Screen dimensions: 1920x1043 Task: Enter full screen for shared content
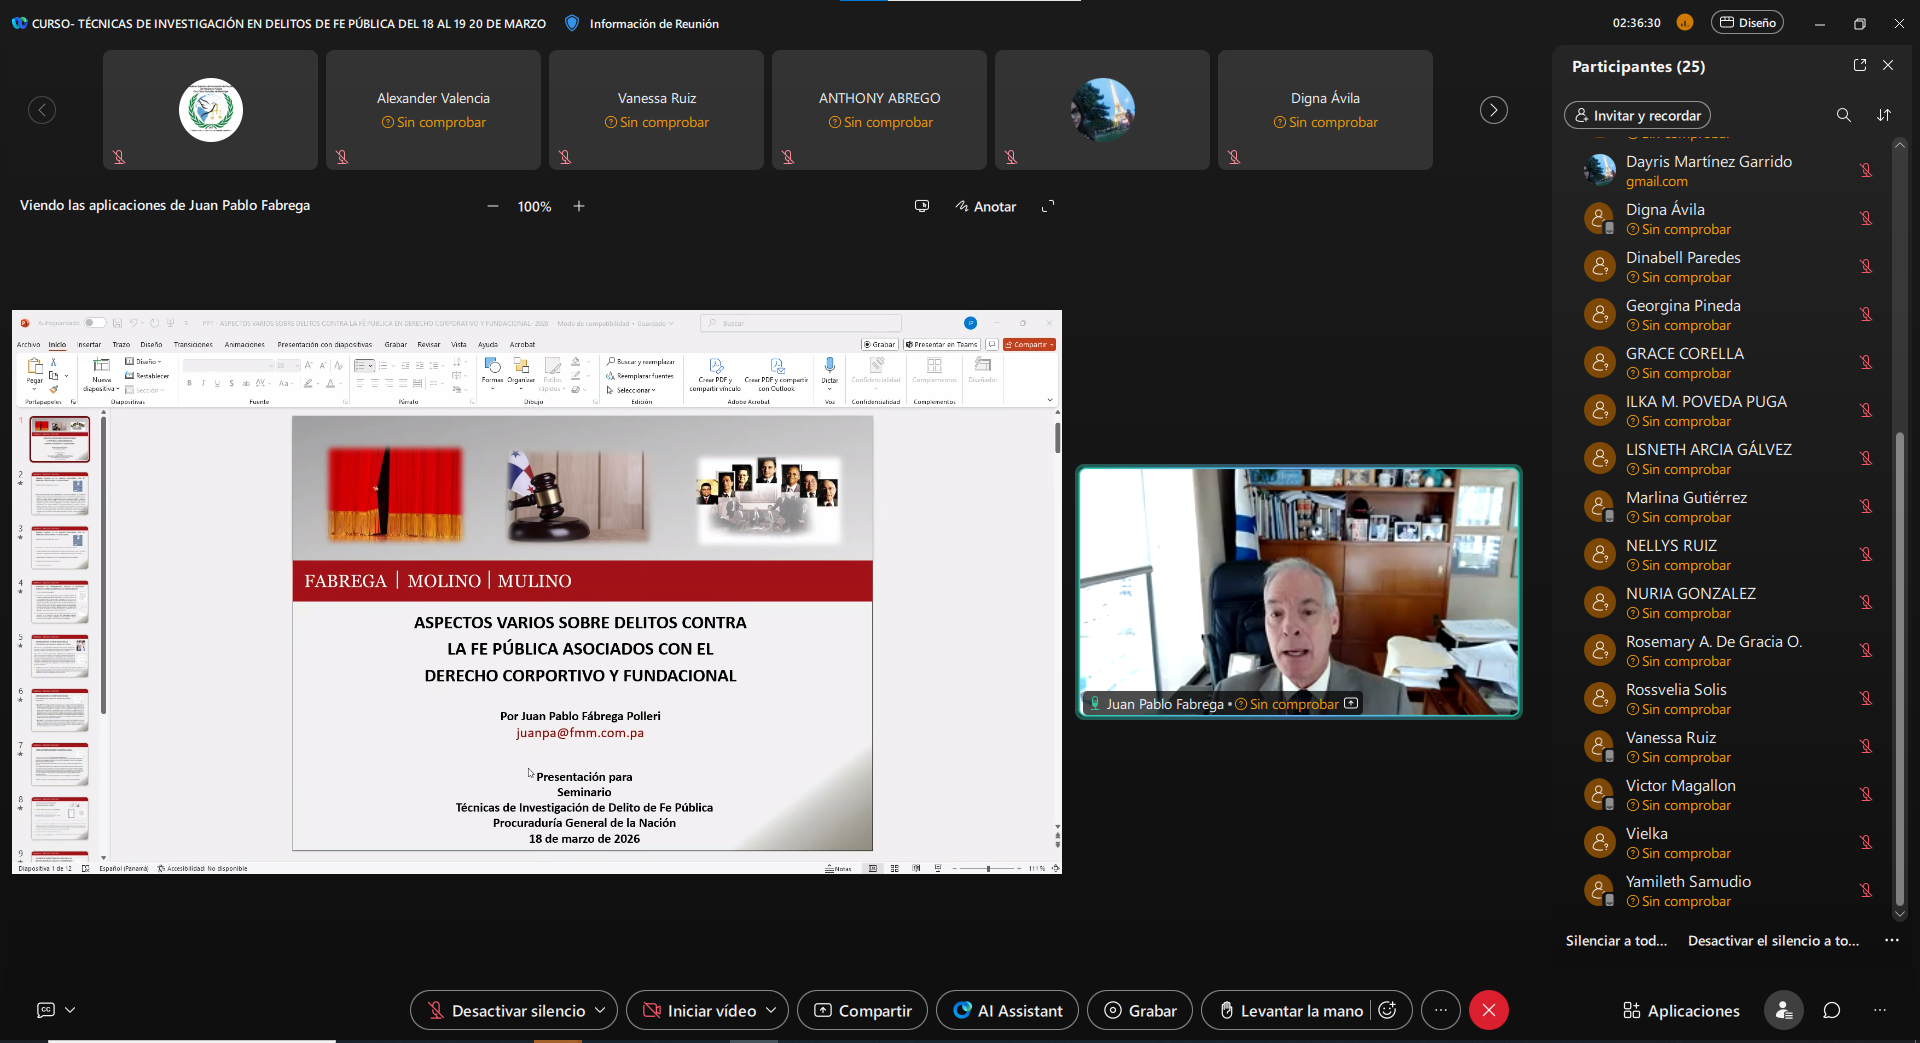(x=1048, y=206)
